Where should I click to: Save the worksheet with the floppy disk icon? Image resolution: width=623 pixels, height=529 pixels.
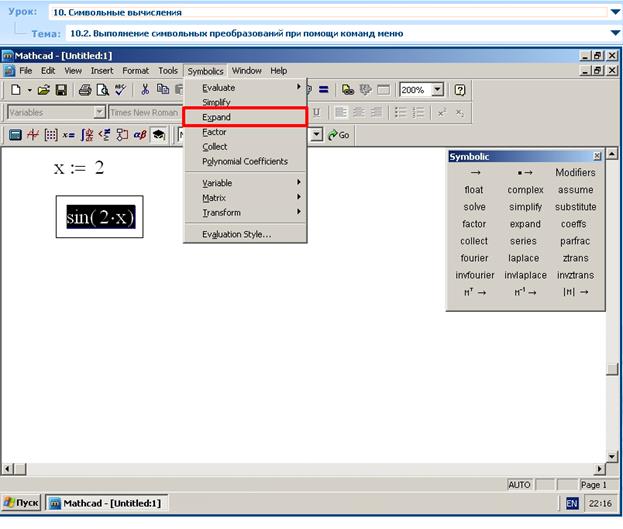(x=61, y=90)
